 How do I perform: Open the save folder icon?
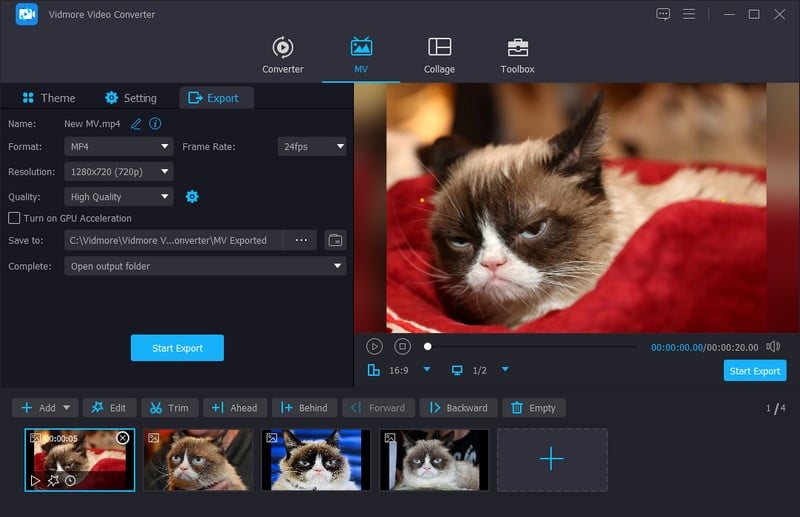tap(335, 240)
